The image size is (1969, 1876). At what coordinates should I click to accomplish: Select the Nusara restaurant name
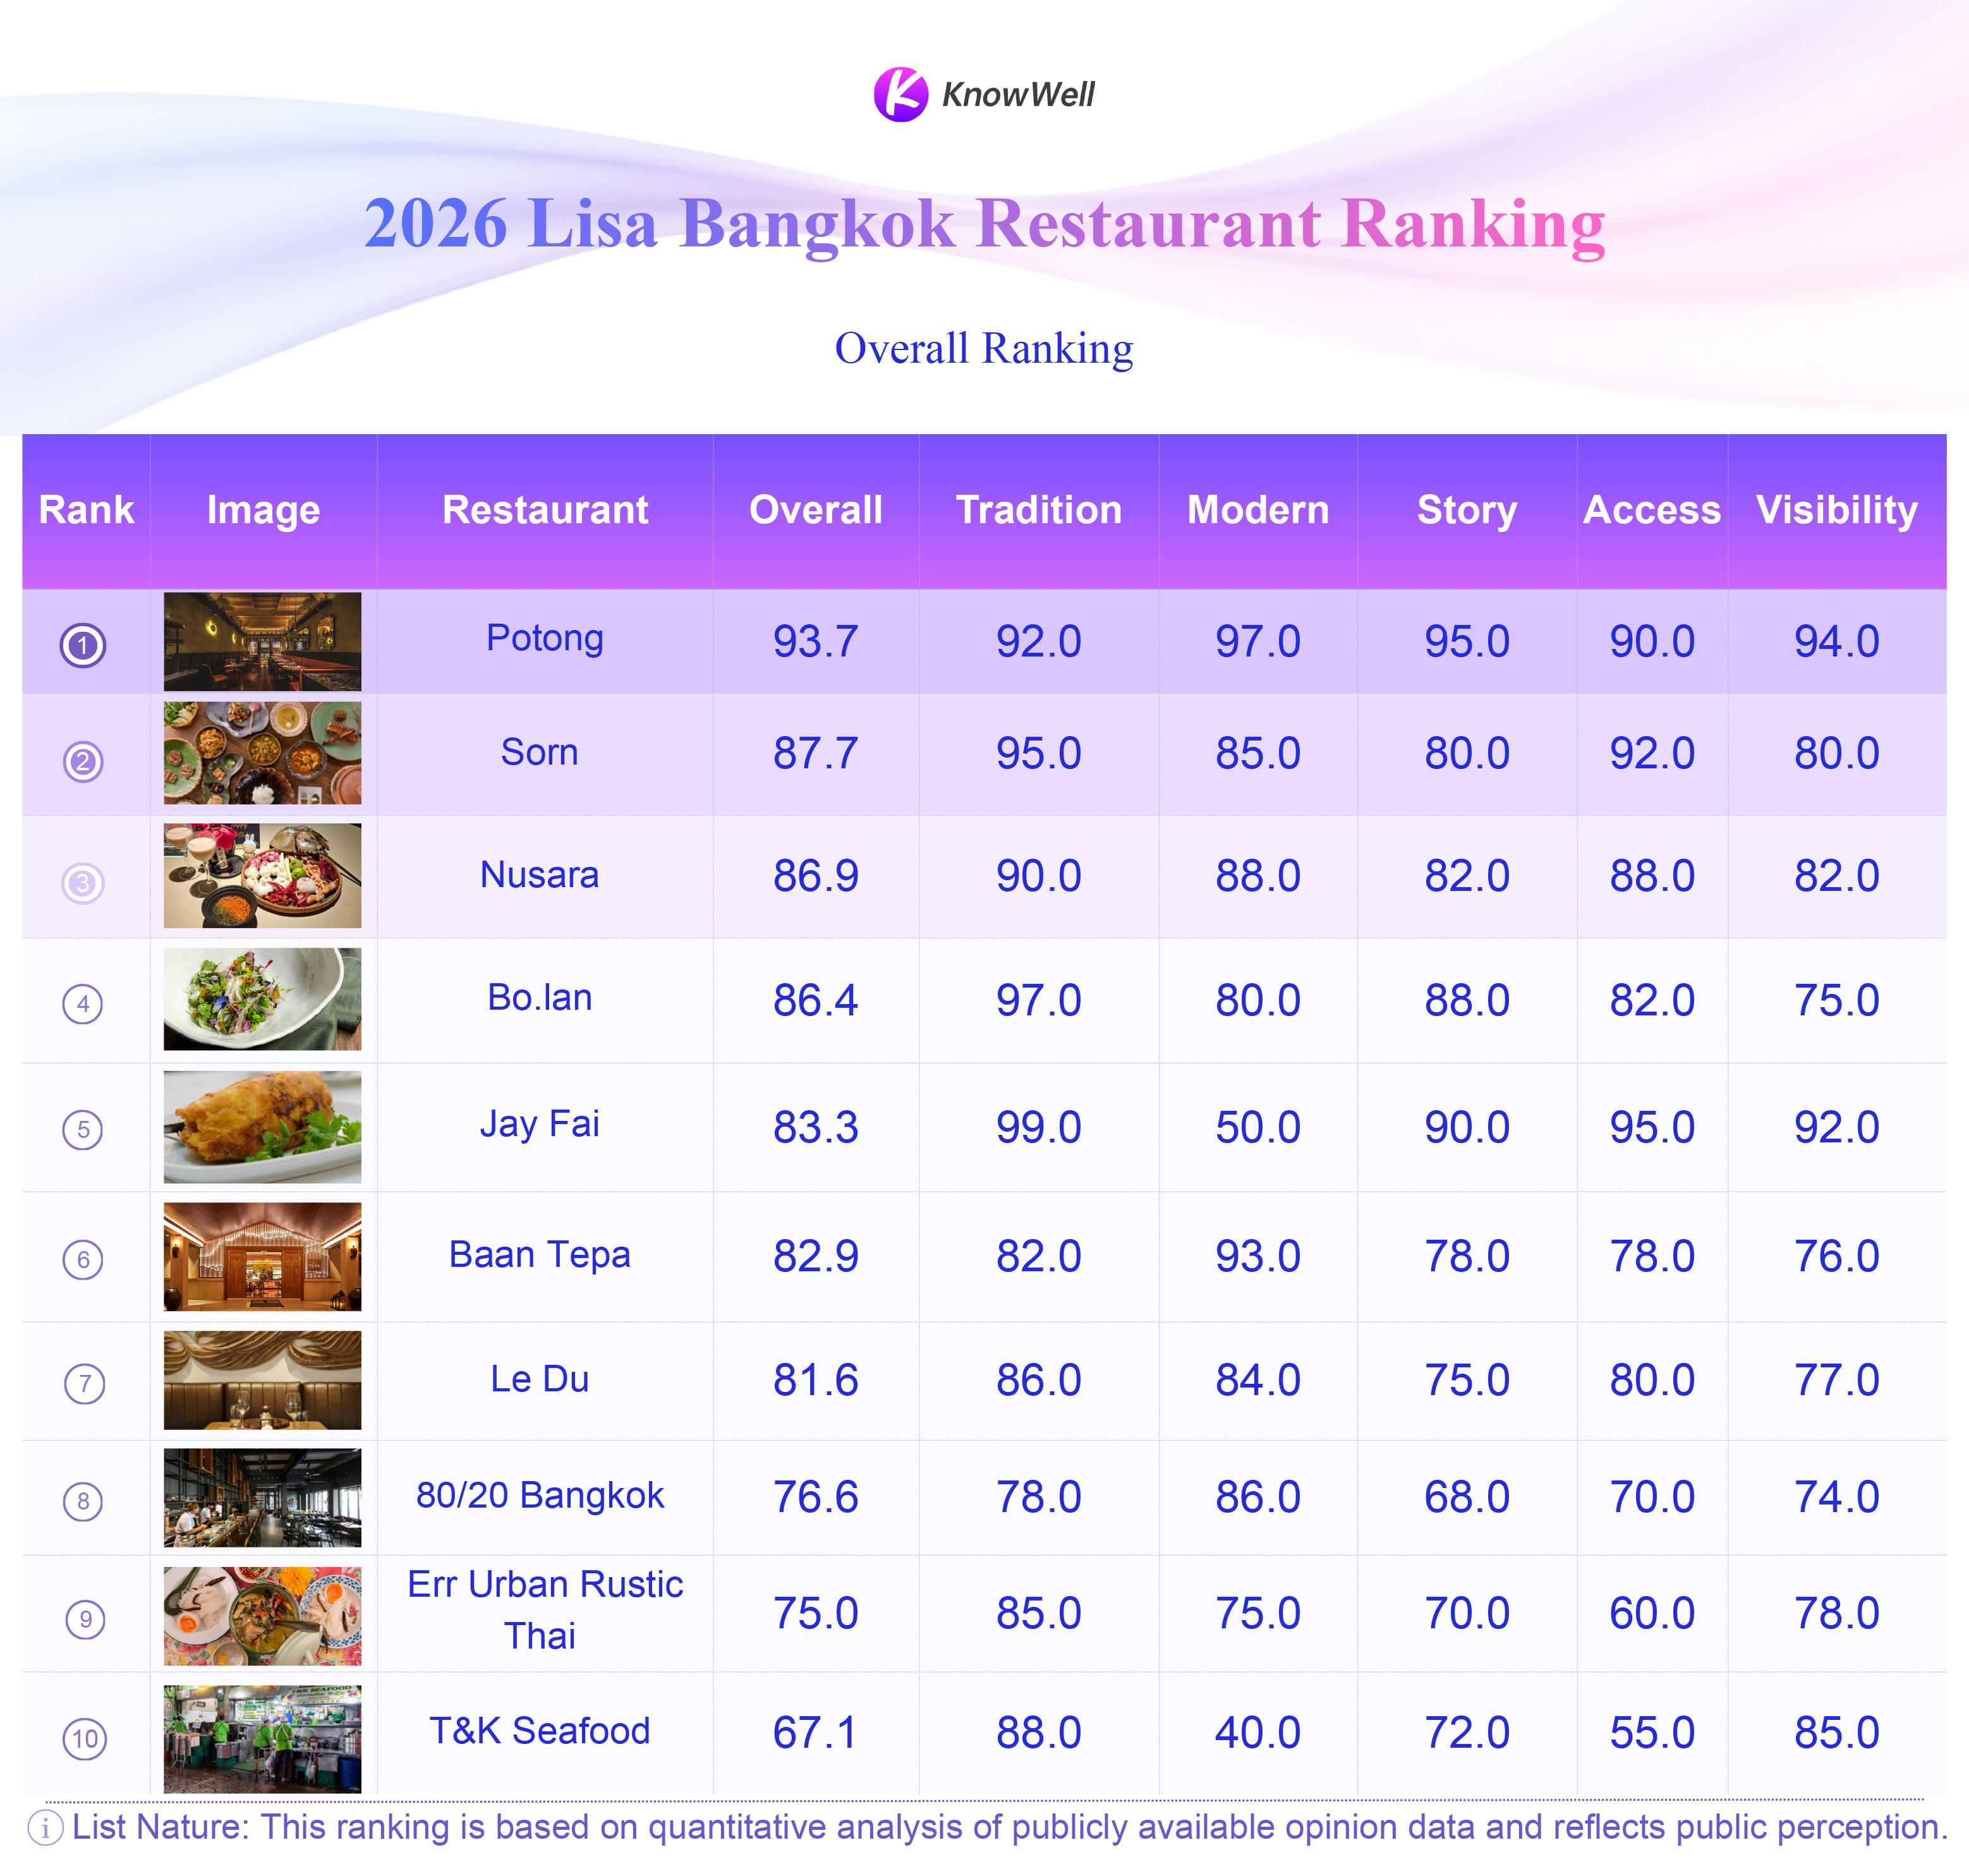pyautogui.click(x=540, y=875)
